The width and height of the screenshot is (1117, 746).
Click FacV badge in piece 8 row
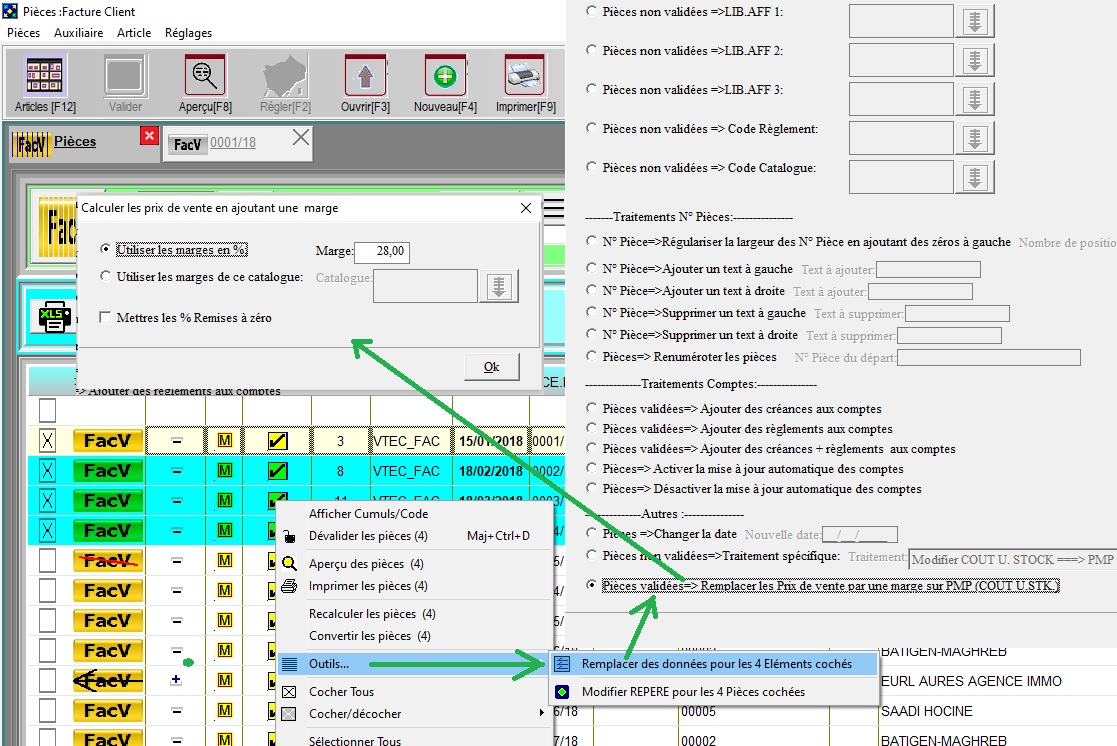tap(108, 471)
